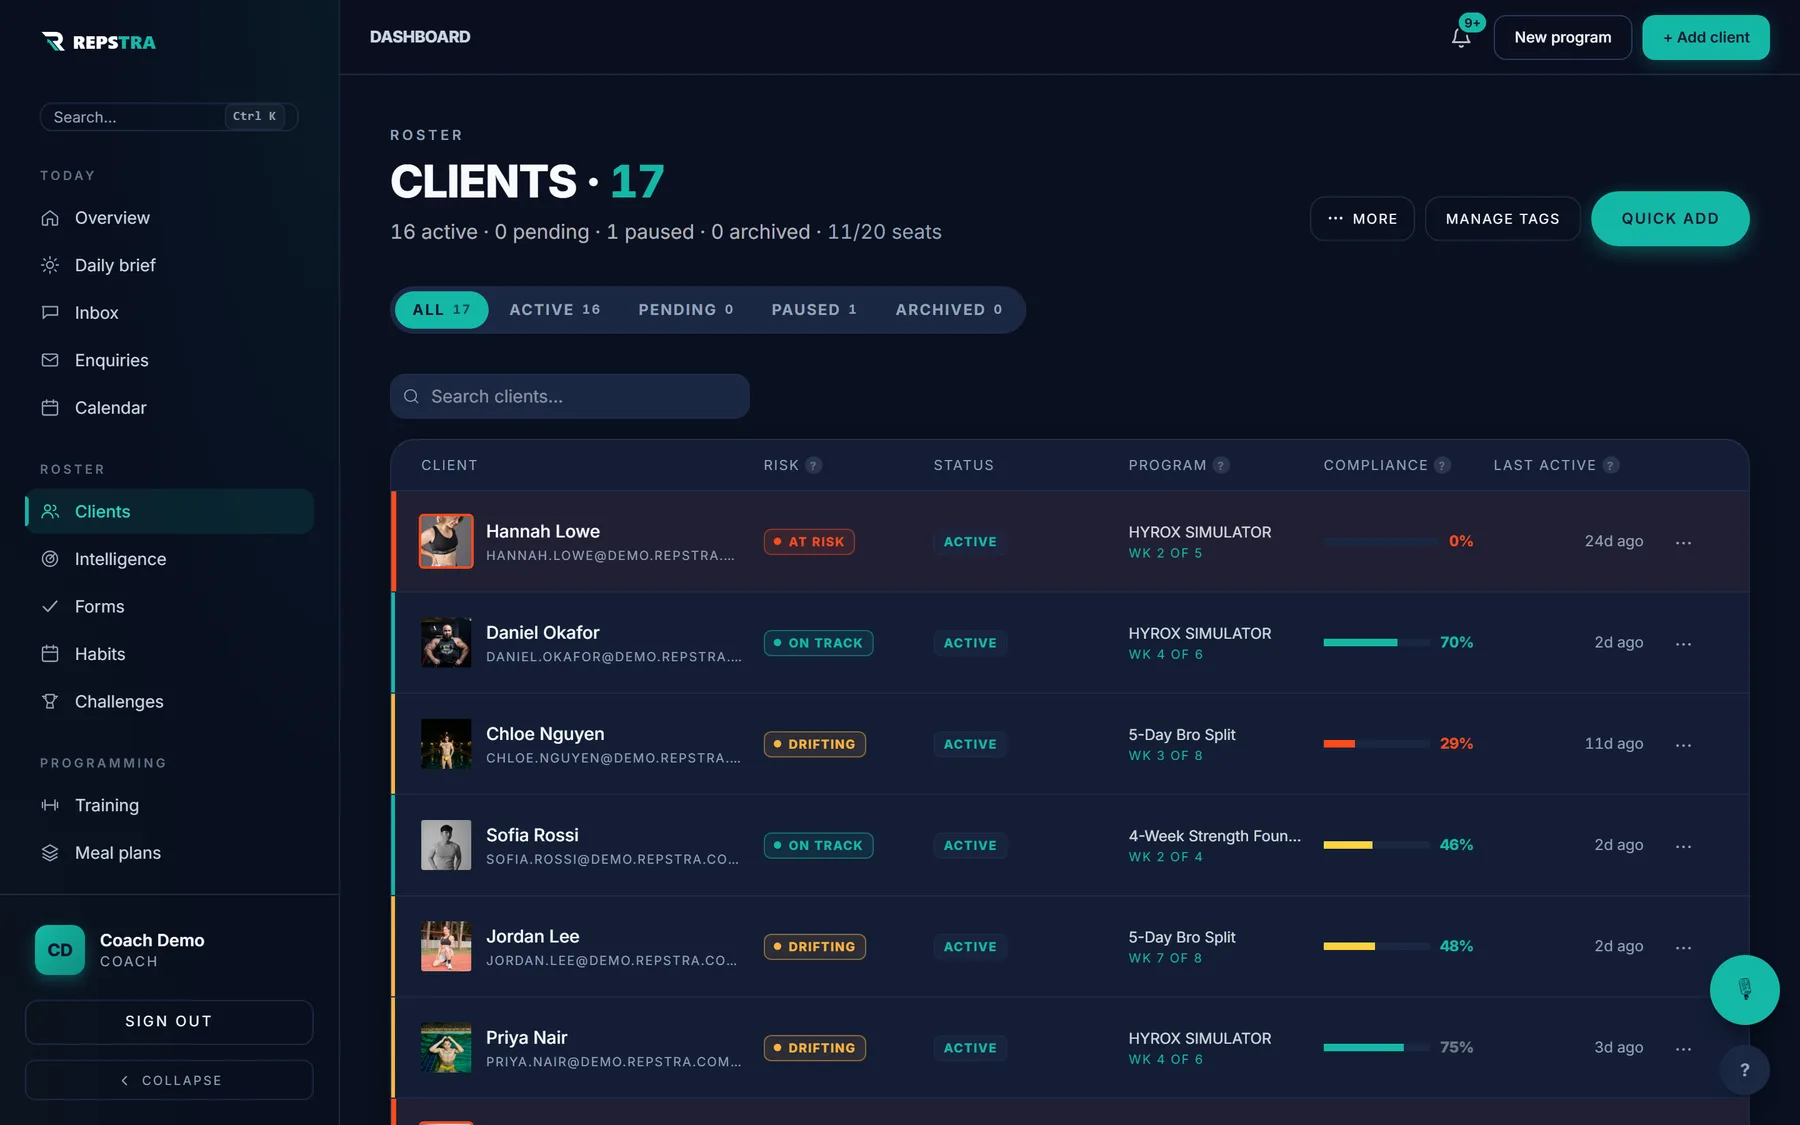
Task: Click the + Add client button
Action: (1706, 37)
